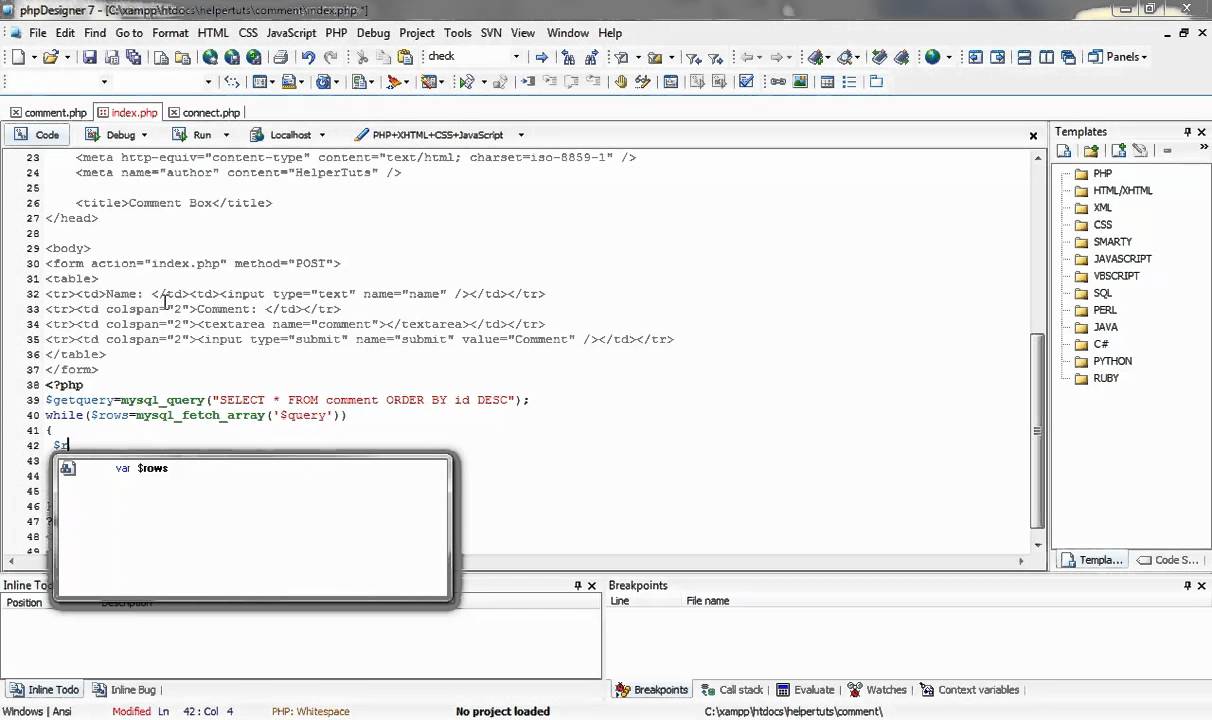
Task: Select the PYTHON templates folder
Action: pyautogui.click(x=1112, y=361)
